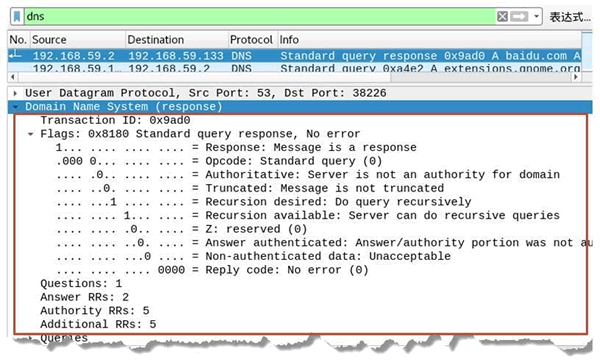Open the filter history dropdown arrow
This screenshot has height=363, width=600.
536,16
